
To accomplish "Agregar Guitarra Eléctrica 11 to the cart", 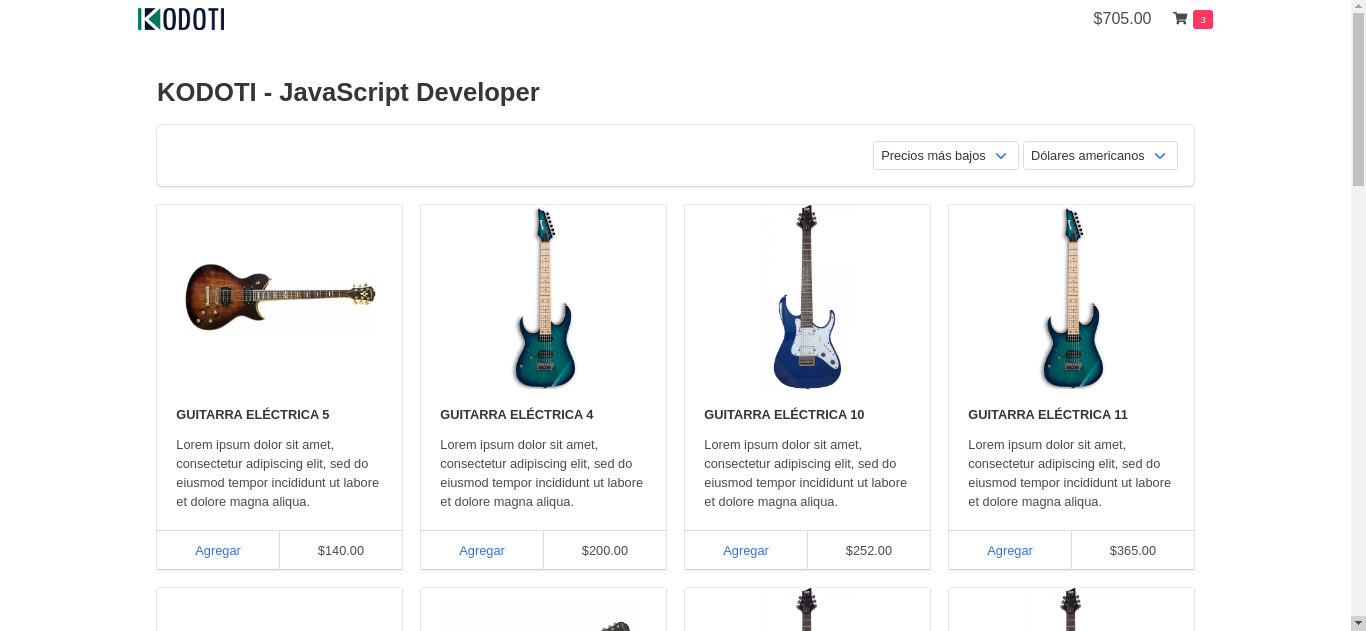I will pos(1010,550).
